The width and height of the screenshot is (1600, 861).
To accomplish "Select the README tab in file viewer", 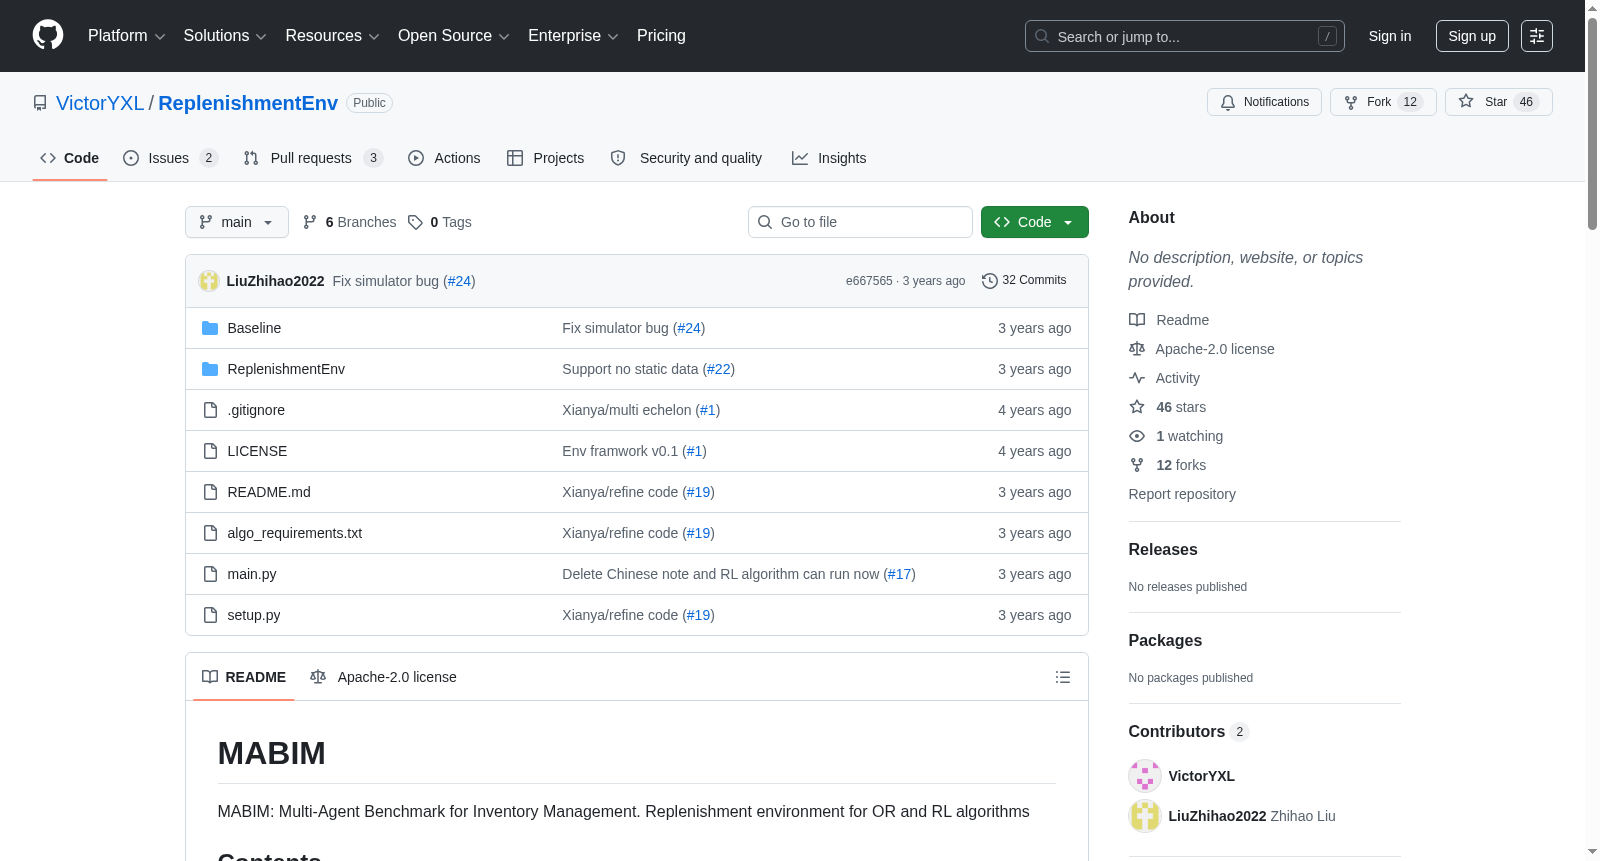I will pos(244,677).
